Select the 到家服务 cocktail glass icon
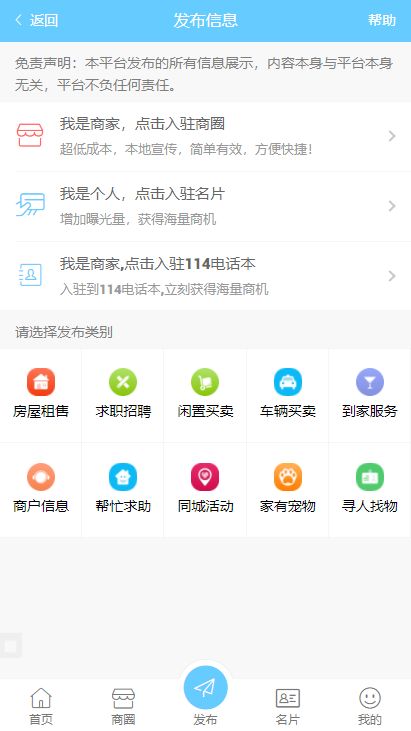Image resolution: width=411 pixels, height=731 pixels. (x=370, y=382)
